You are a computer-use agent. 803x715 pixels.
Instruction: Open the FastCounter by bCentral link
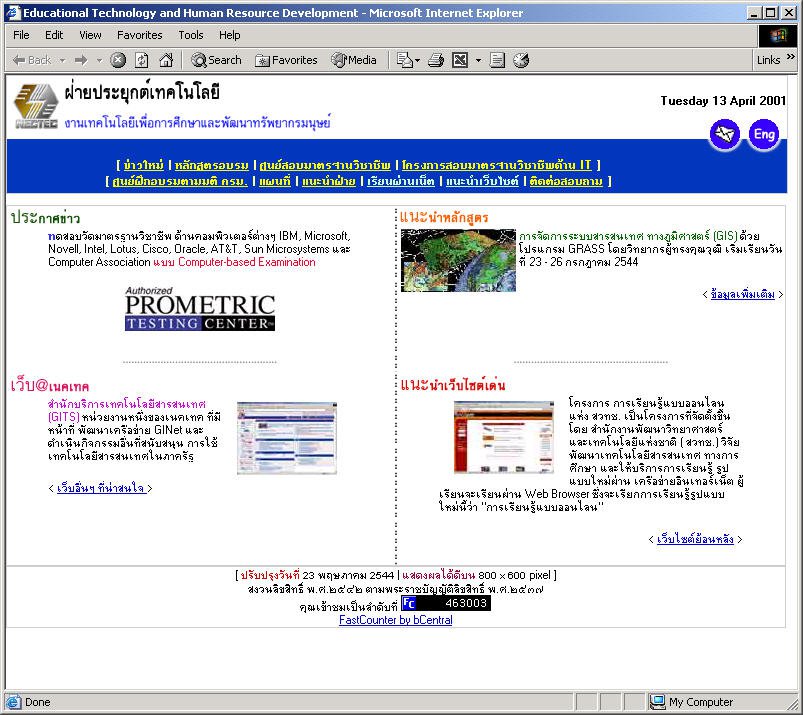[395, 620]
